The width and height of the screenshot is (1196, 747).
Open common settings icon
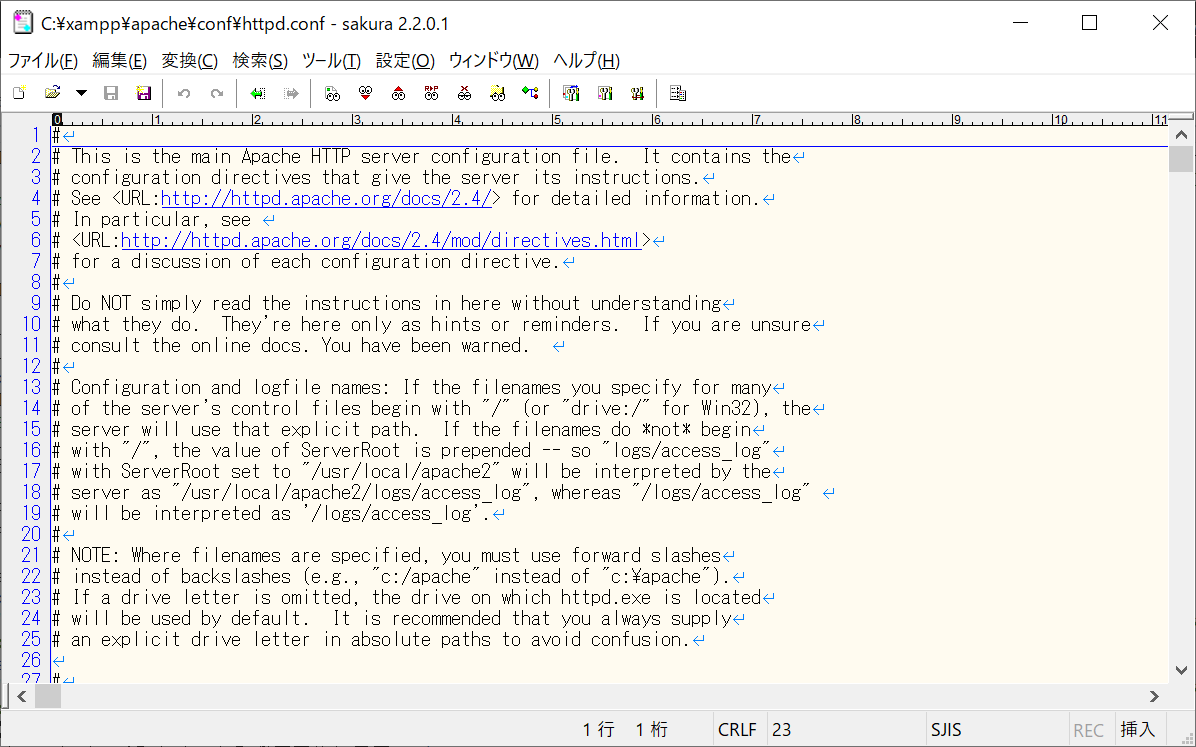tap(637, 93)
